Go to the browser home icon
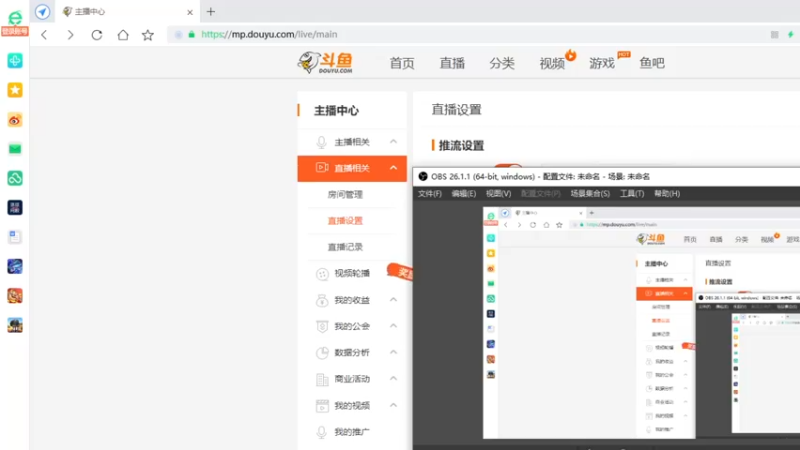This screenshot has height=450, width=800. (x=123, y=35)
